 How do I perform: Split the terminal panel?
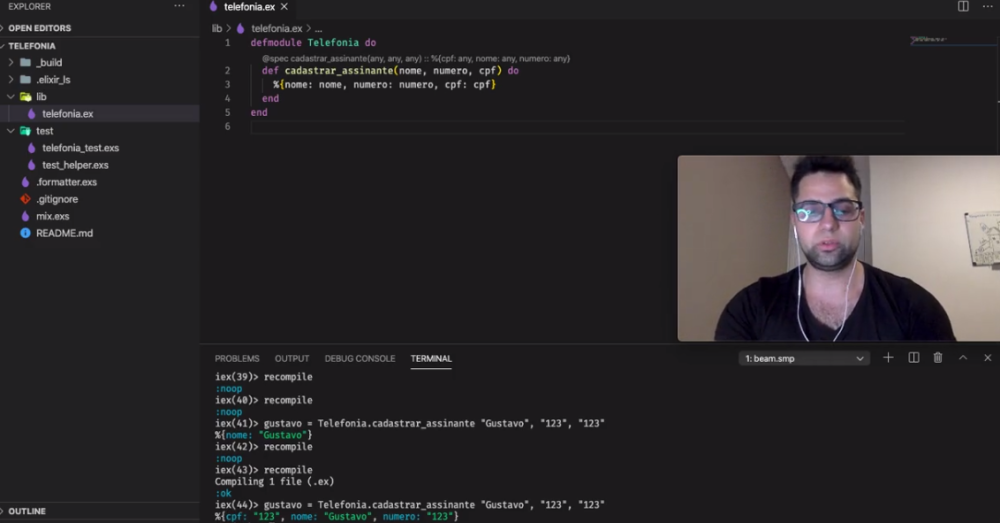coord(913,358)
